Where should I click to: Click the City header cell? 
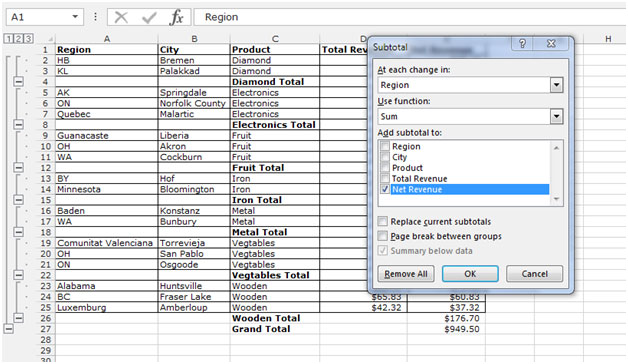[x=194, y=50]
